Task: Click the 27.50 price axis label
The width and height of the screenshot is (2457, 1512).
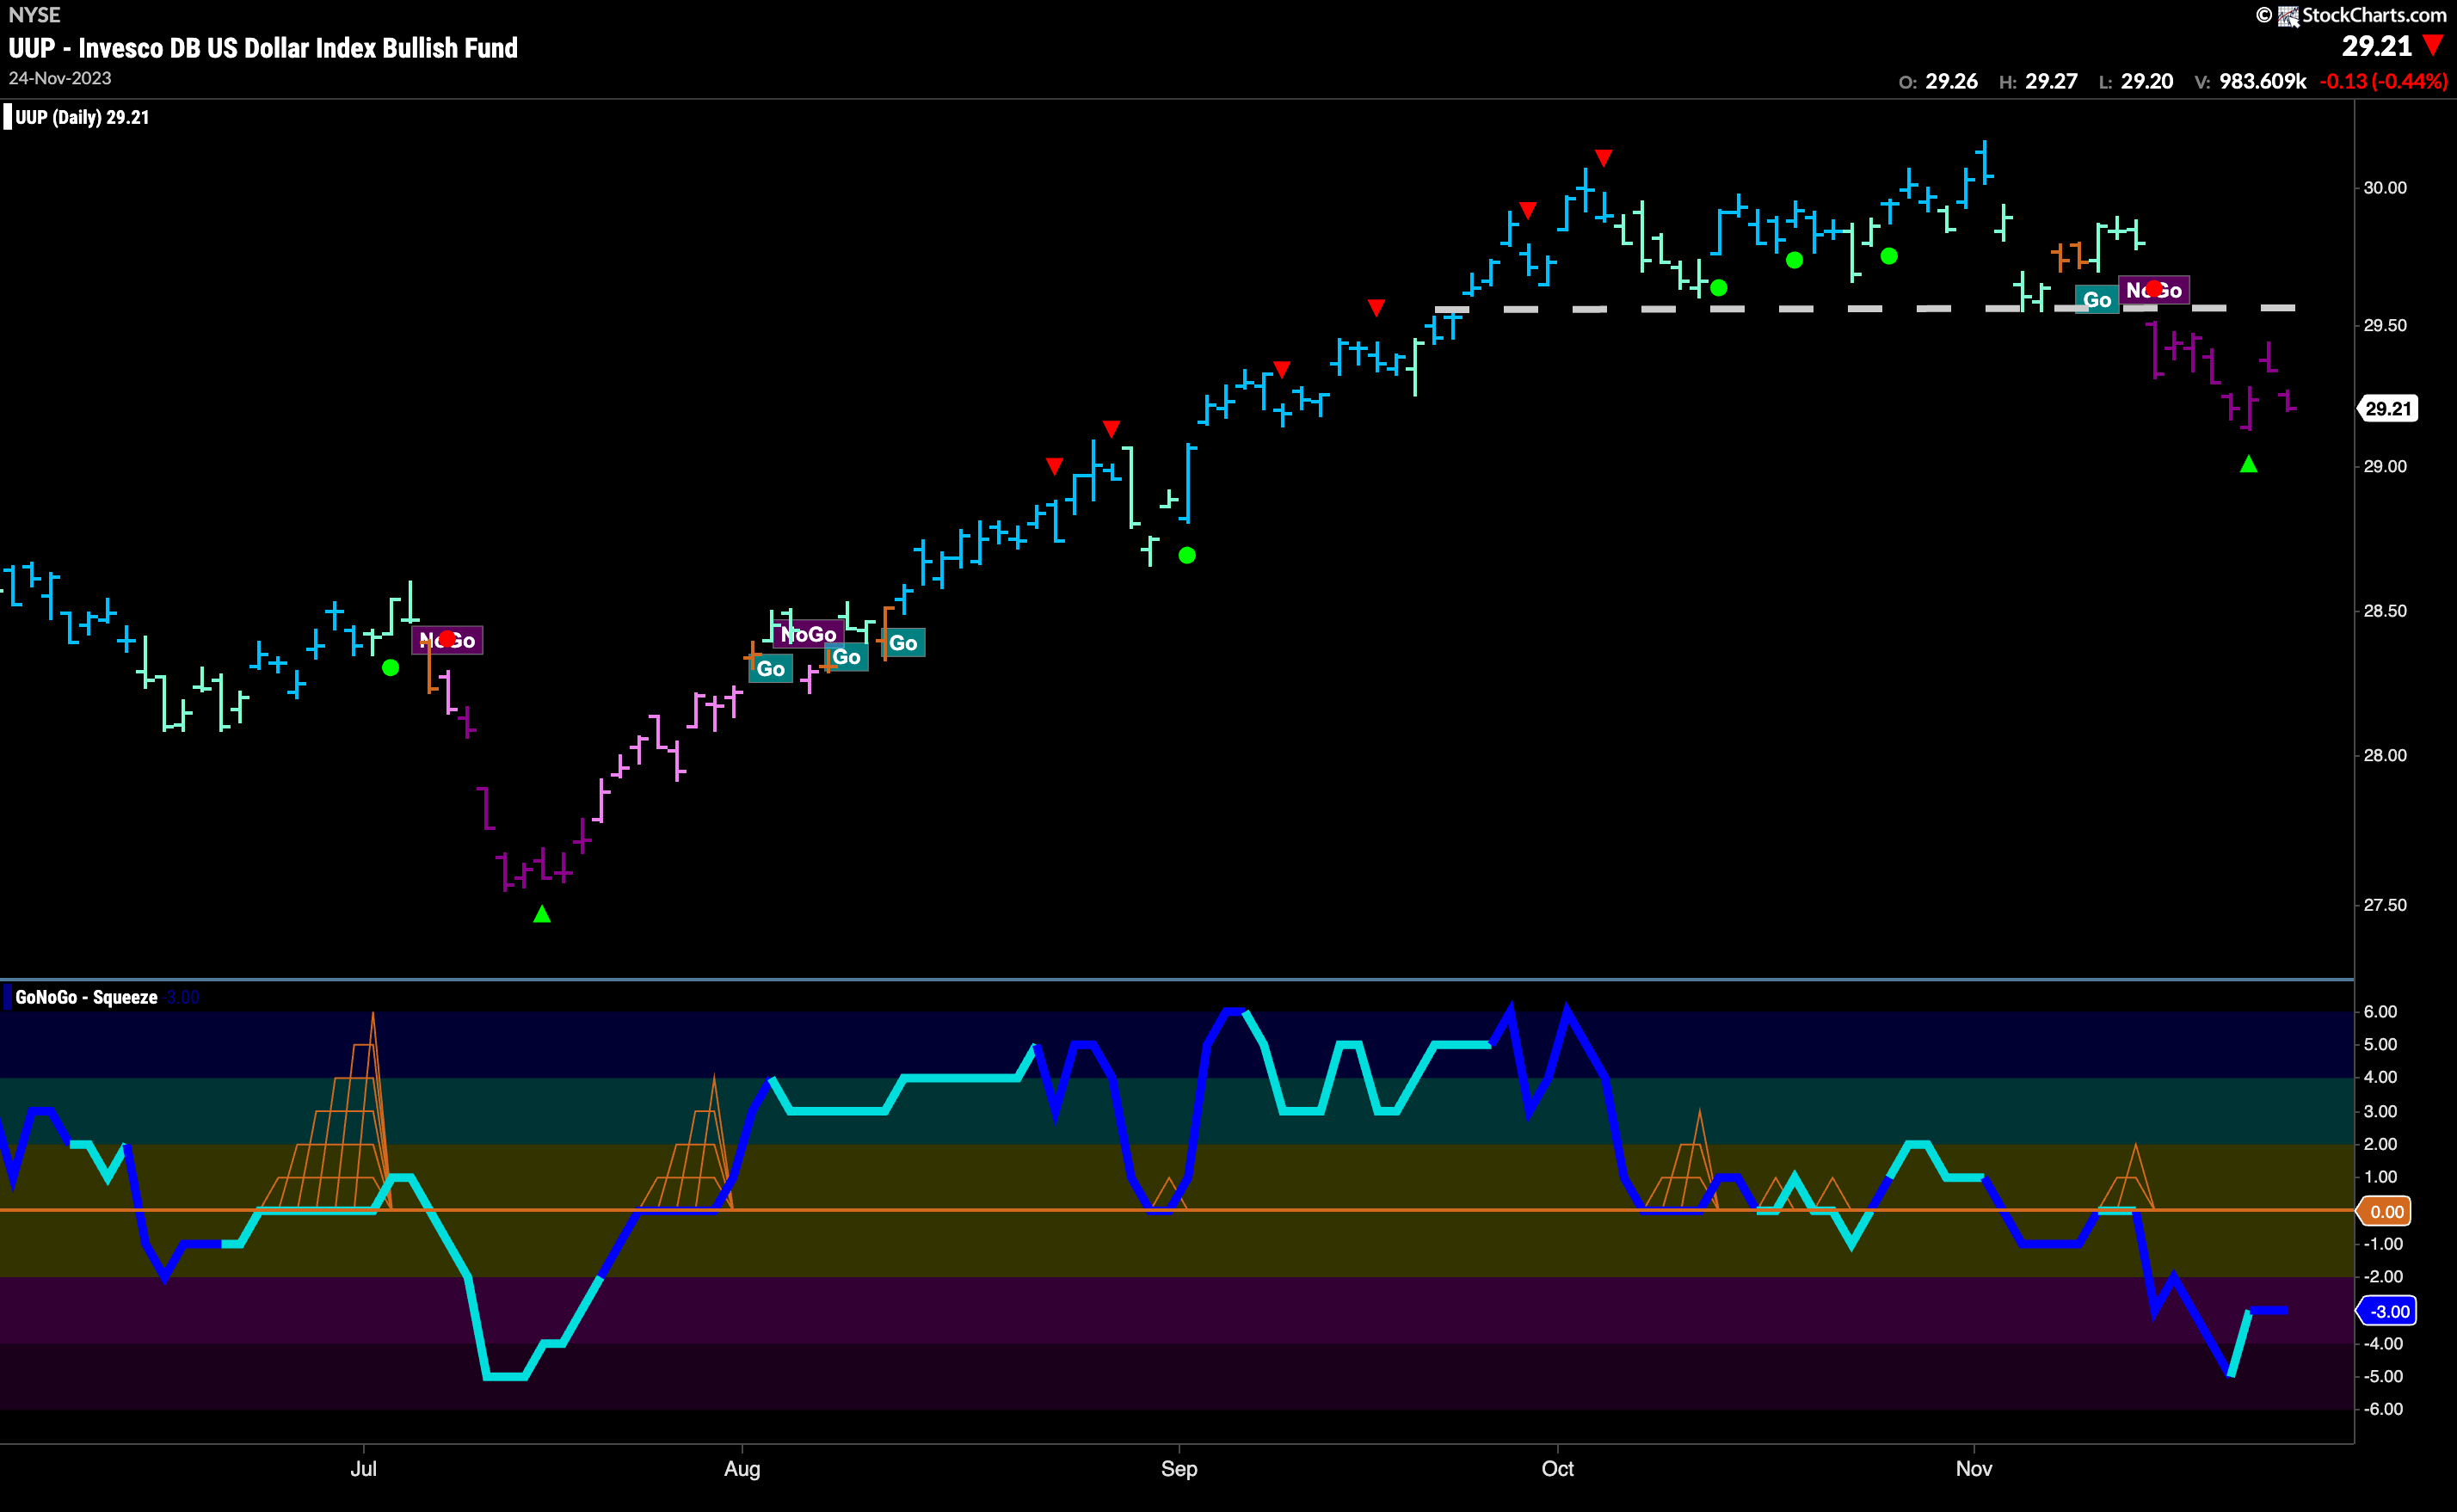Action: (x=2385, y=905)
